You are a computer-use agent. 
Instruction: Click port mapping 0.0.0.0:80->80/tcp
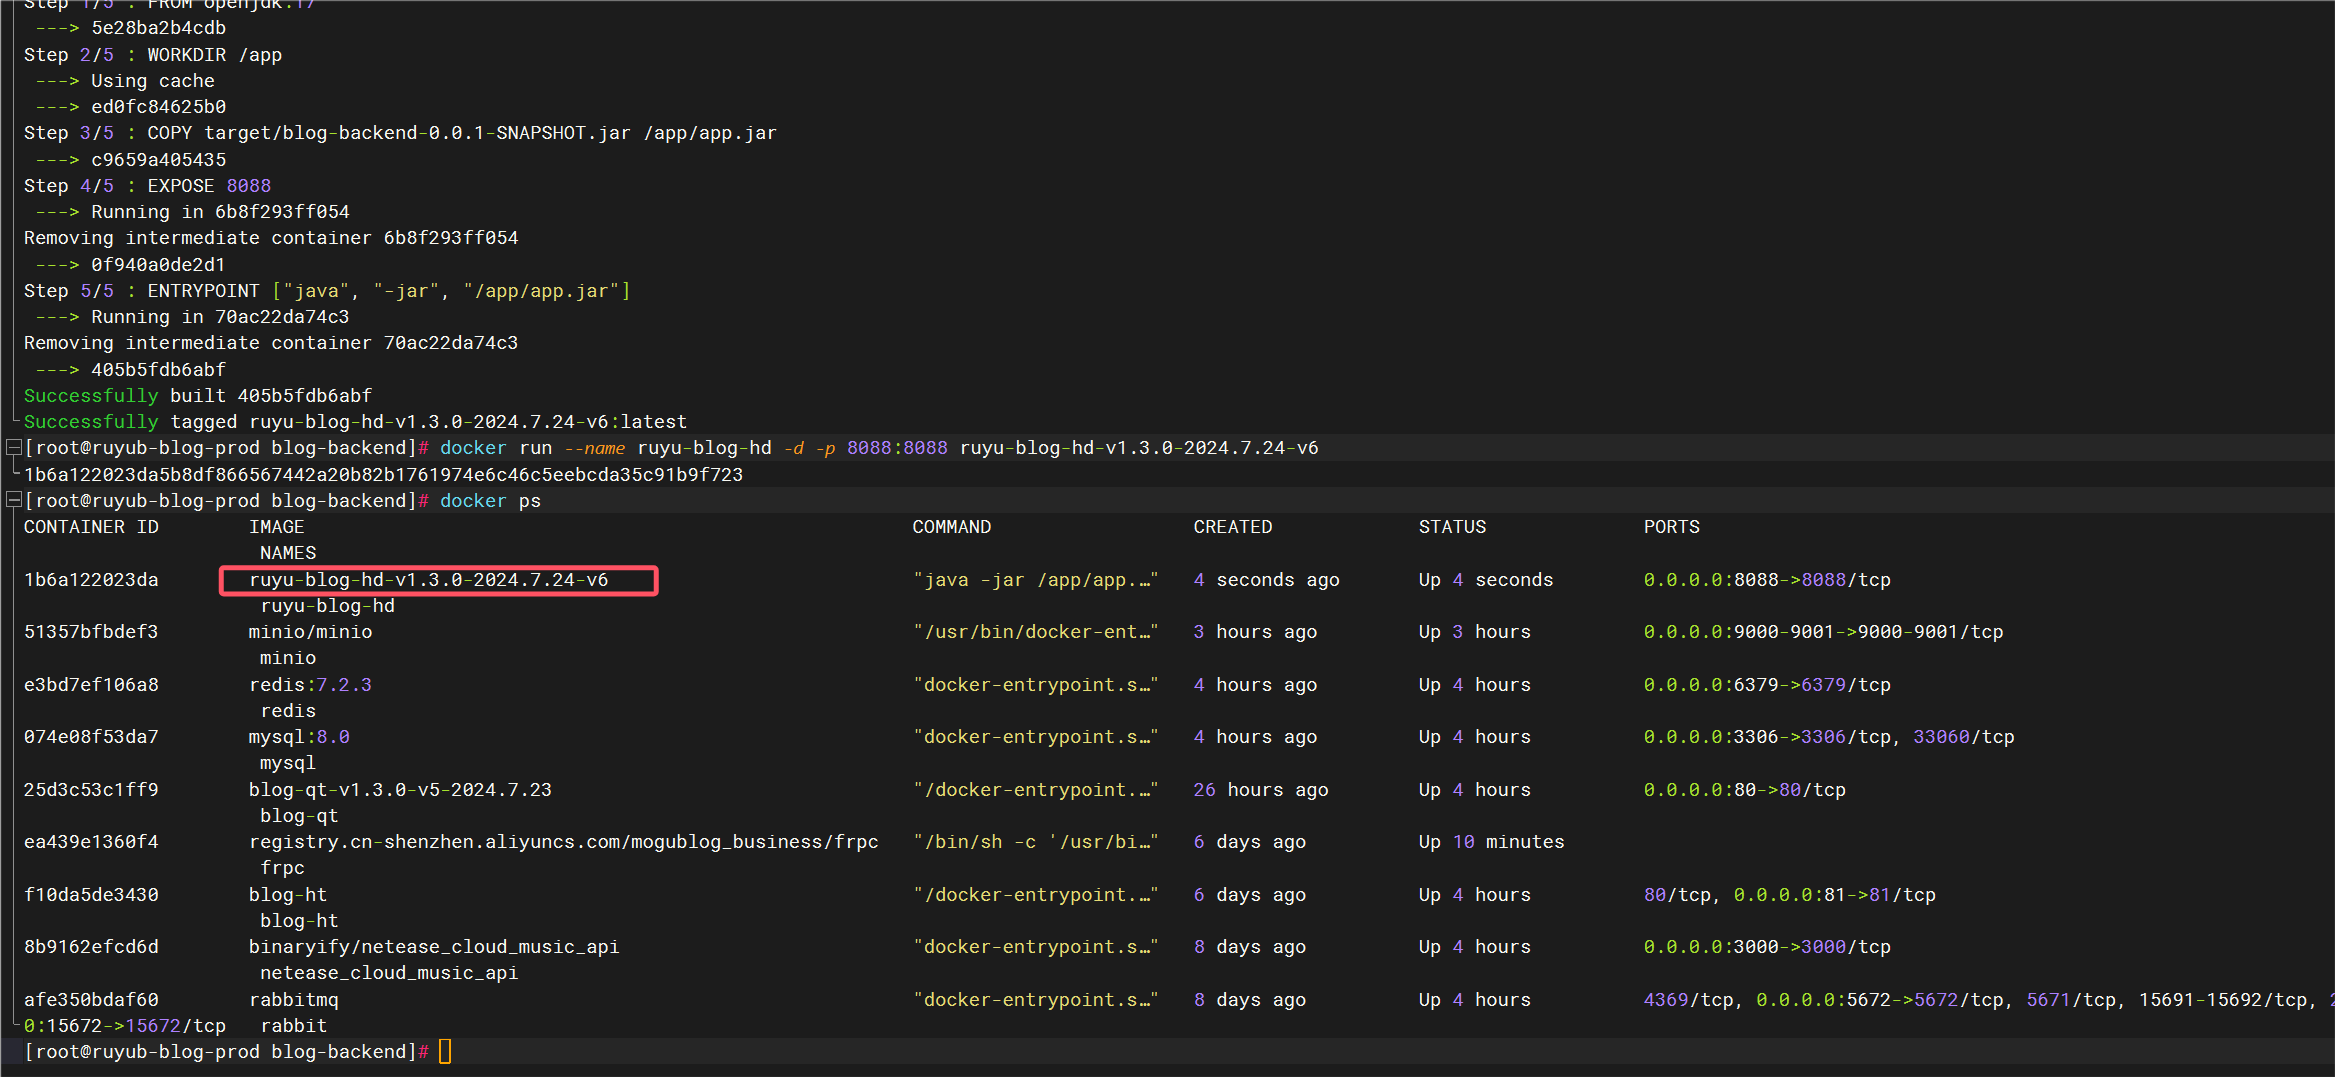pos(1745,790)
